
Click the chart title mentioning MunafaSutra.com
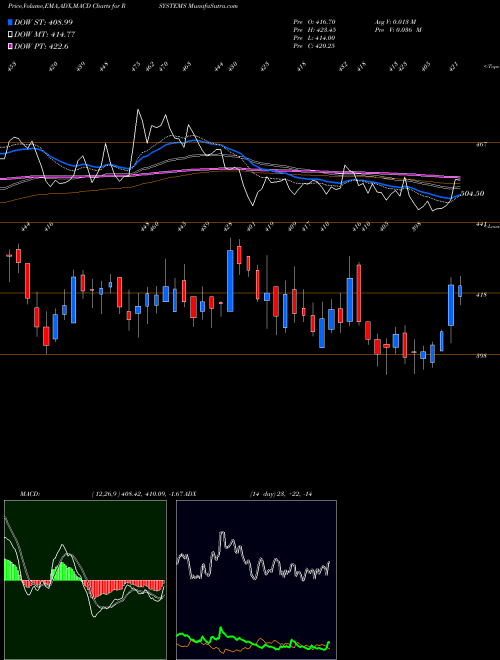pyautogui.click(x=123, y=6)
